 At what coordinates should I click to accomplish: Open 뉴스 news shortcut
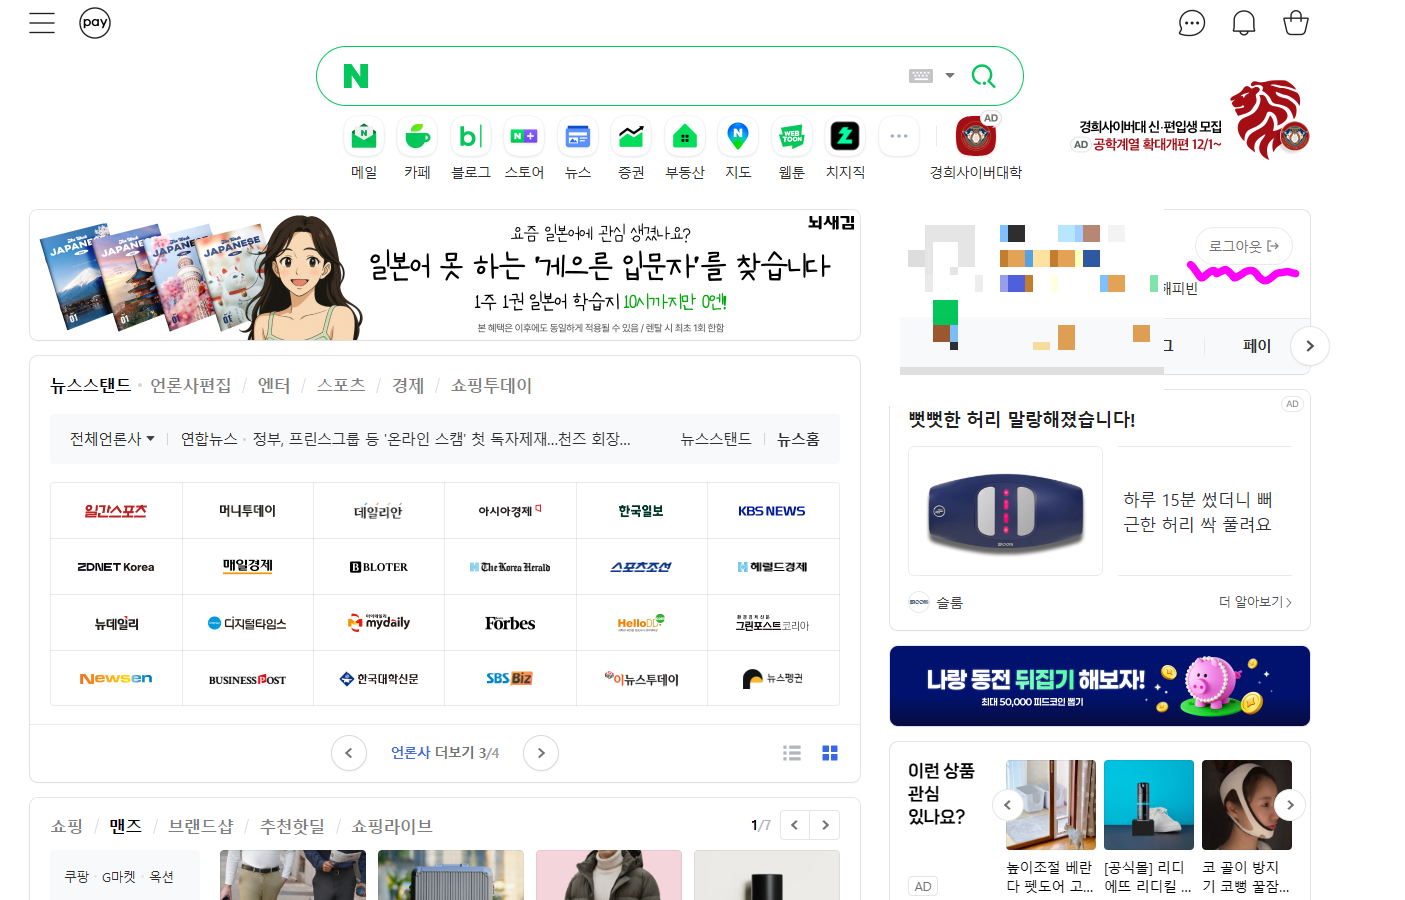point(578,149)
